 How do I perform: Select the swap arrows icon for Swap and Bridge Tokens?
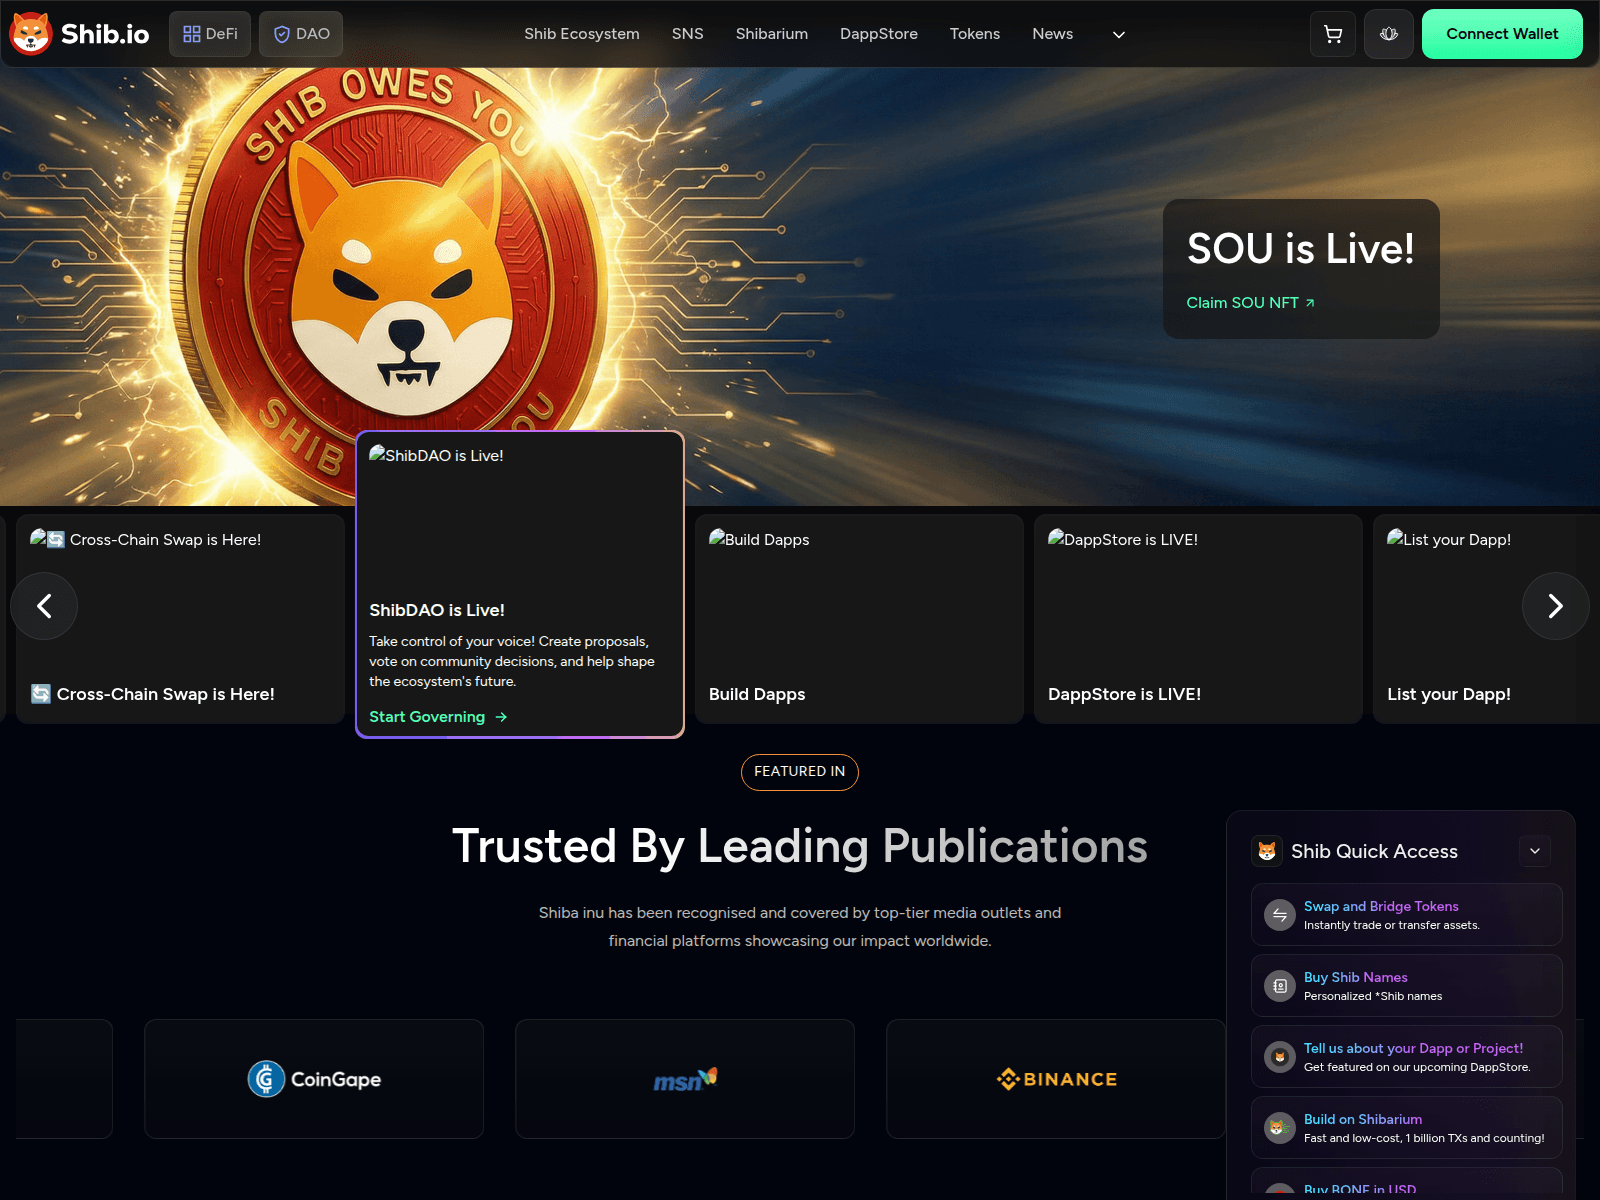[1279, 914]
